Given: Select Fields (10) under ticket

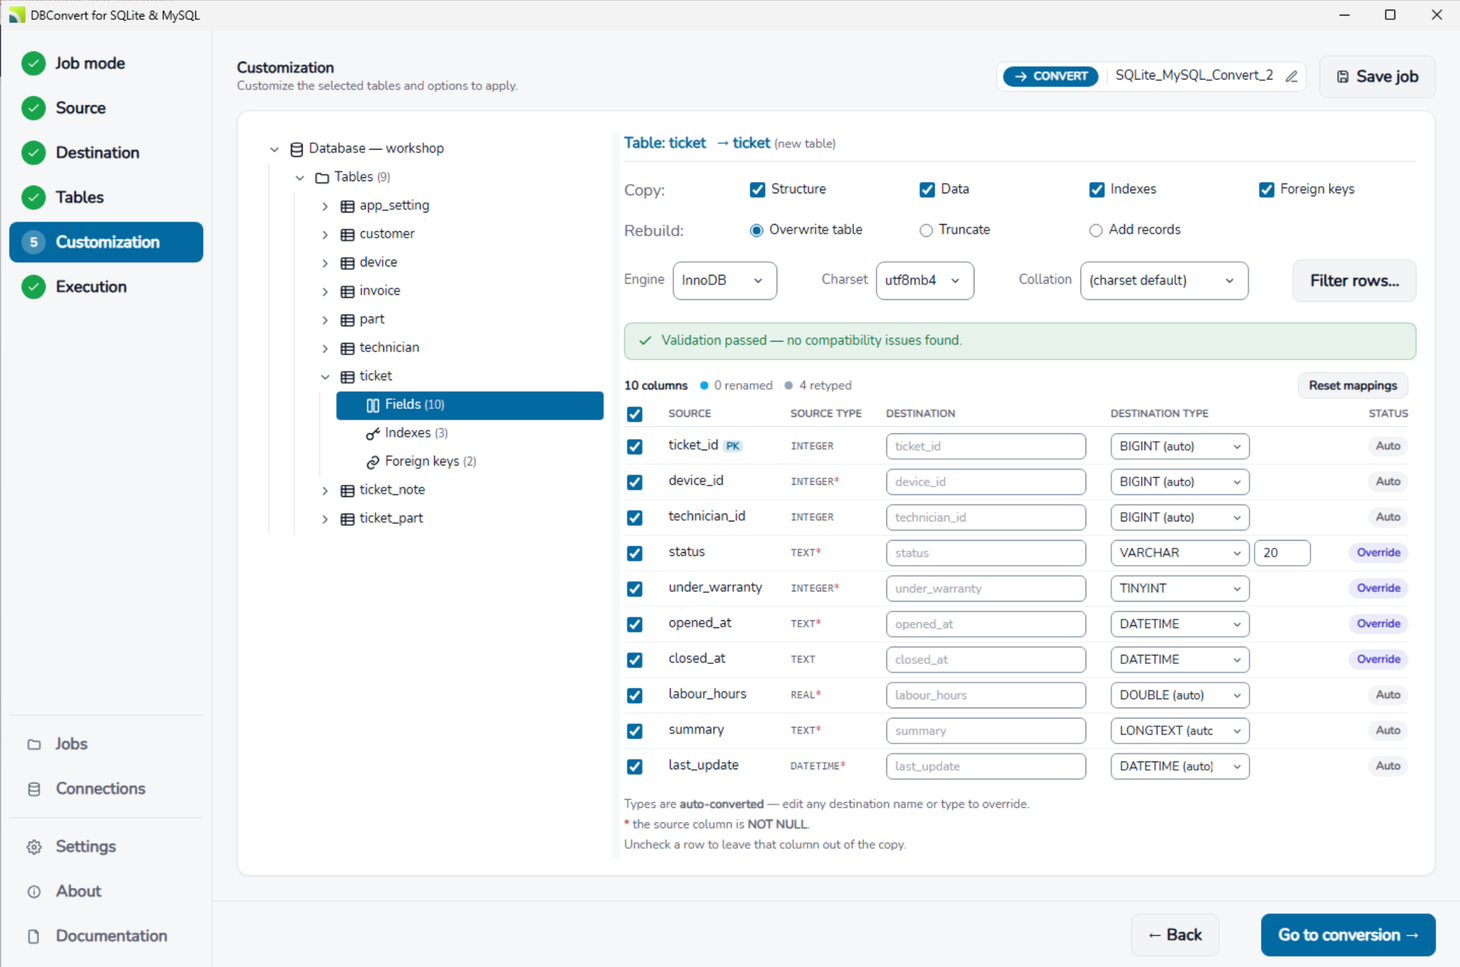Looking at the screenshot, I should pos(470,405).
